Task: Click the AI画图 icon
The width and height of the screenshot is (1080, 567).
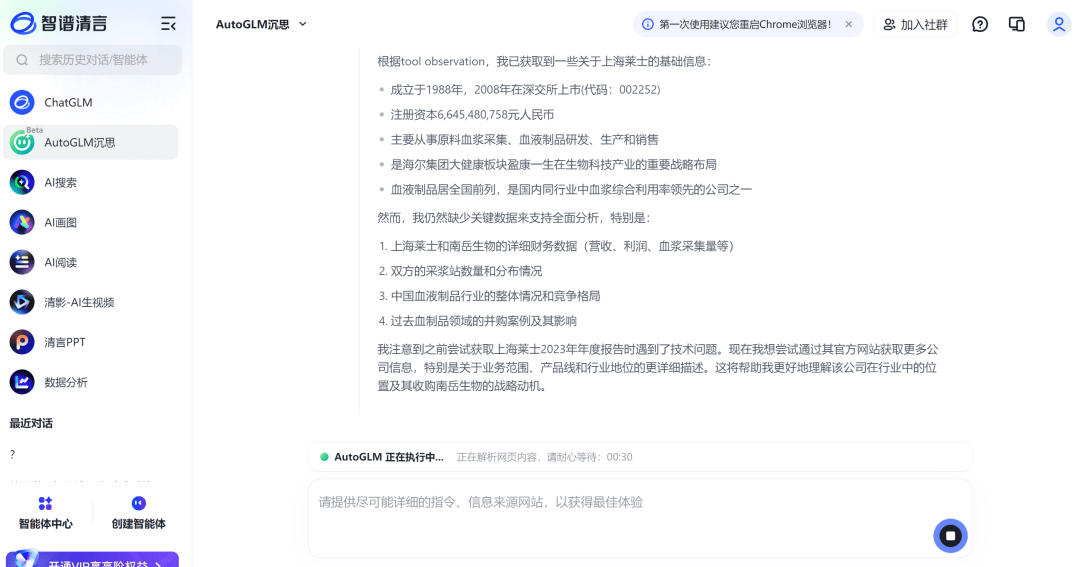Action: (22, 223)
